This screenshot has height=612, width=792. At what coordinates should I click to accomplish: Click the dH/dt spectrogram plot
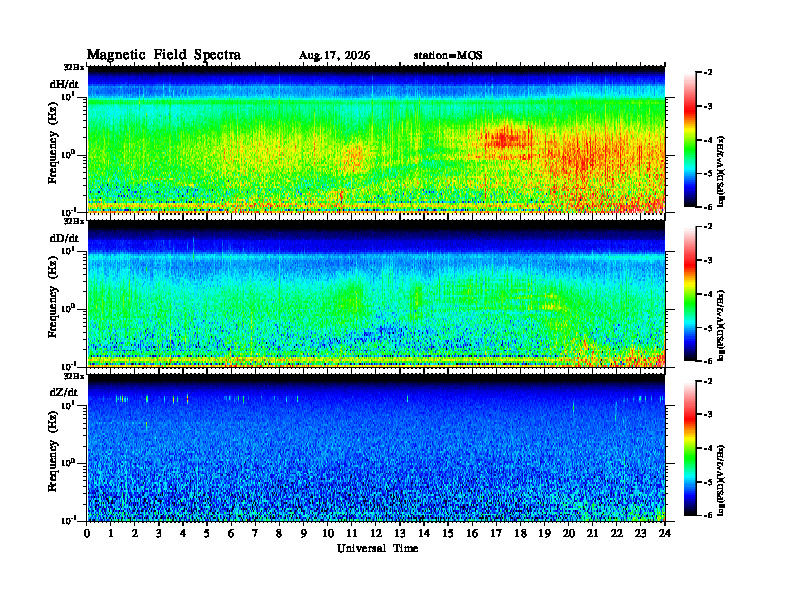click(x=376, y=139)
